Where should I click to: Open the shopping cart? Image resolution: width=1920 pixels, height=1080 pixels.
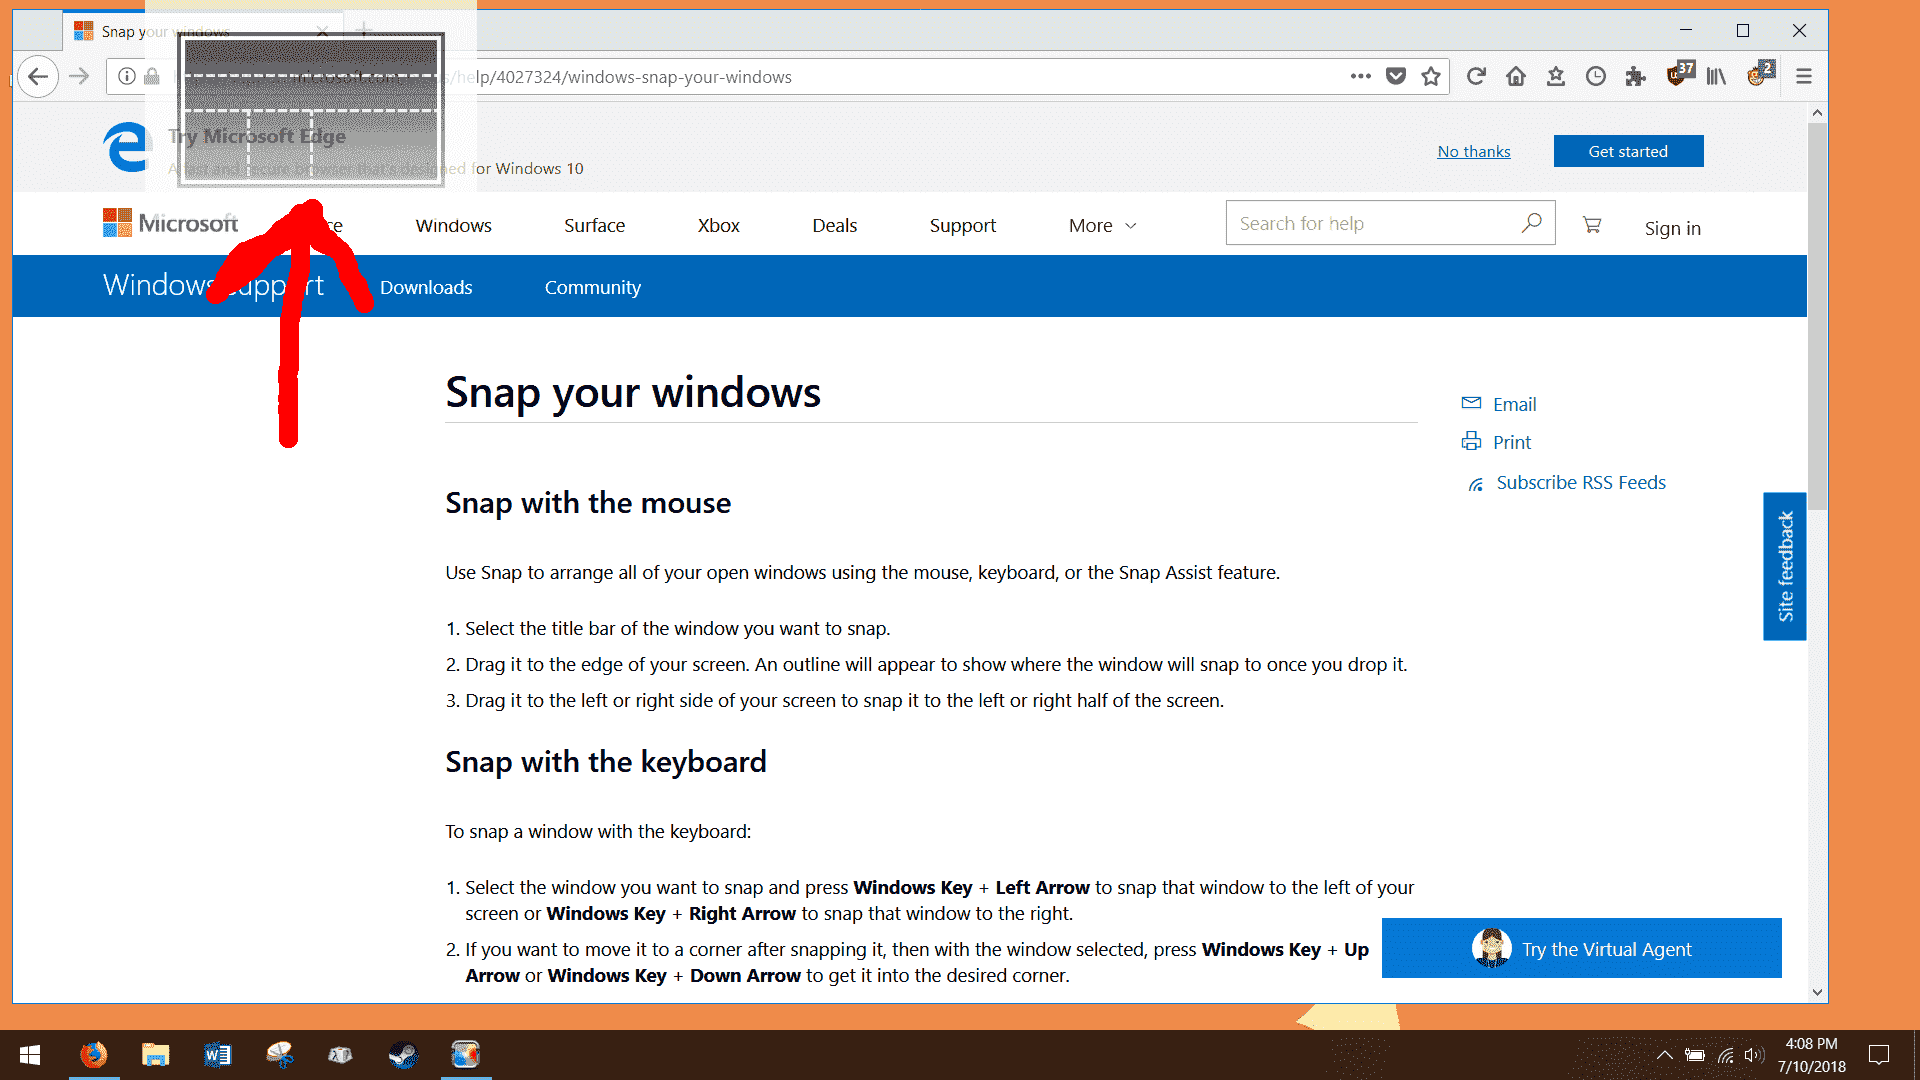tap(1592, 225)
